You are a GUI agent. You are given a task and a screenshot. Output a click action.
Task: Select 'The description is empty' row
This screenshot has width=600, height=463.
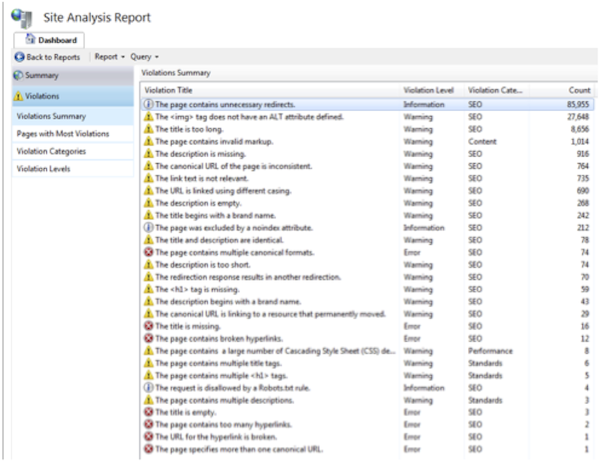(x=368, y=203)
